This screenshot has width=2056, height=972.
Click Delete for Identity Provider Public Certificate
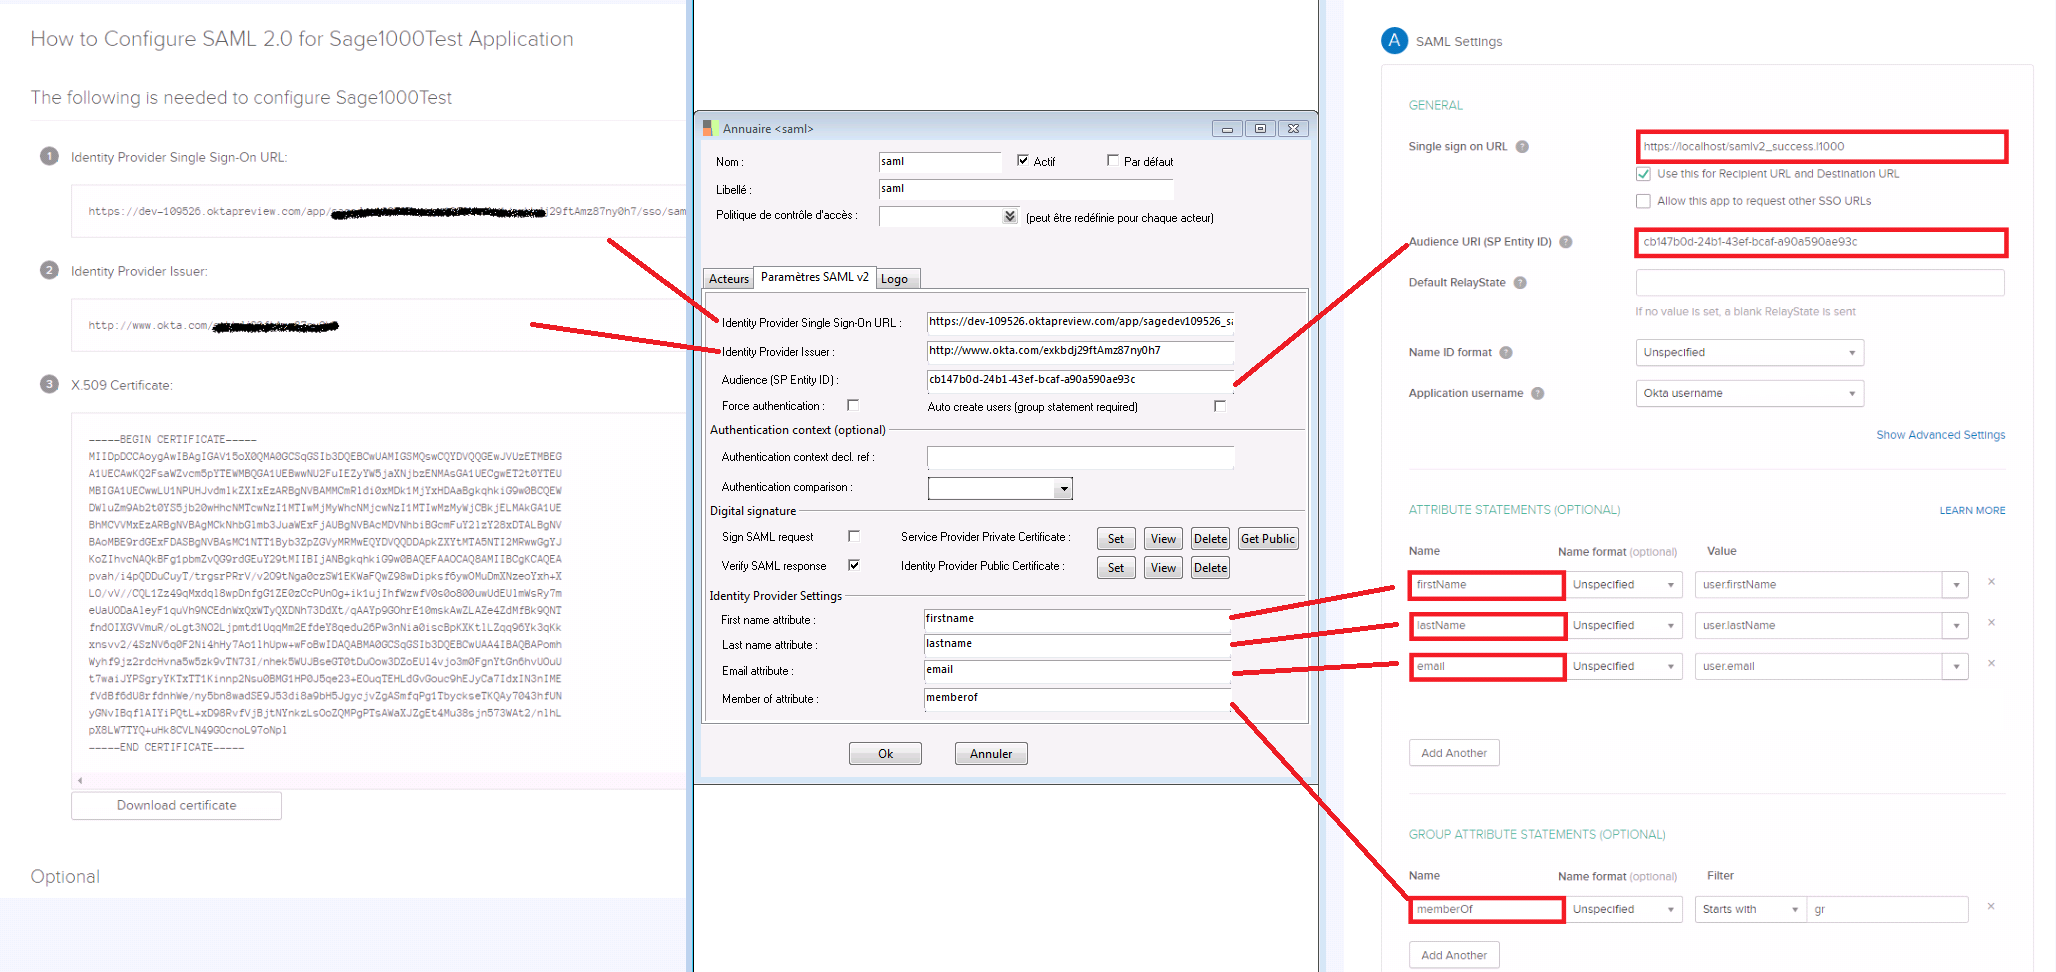point(1210,568)
